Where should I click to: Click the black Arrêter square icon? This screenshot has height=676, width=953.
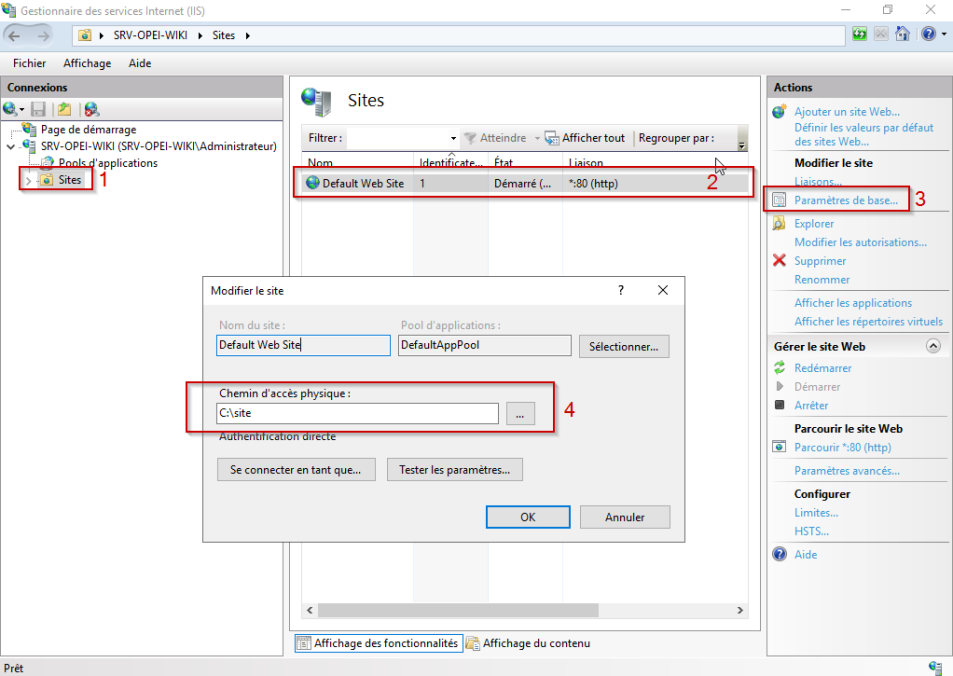click(780, 404)
